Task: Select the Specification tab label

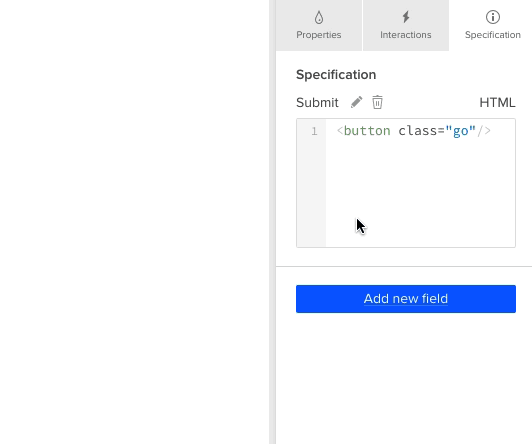Action: pyautogui.click(x=493, y=35)
